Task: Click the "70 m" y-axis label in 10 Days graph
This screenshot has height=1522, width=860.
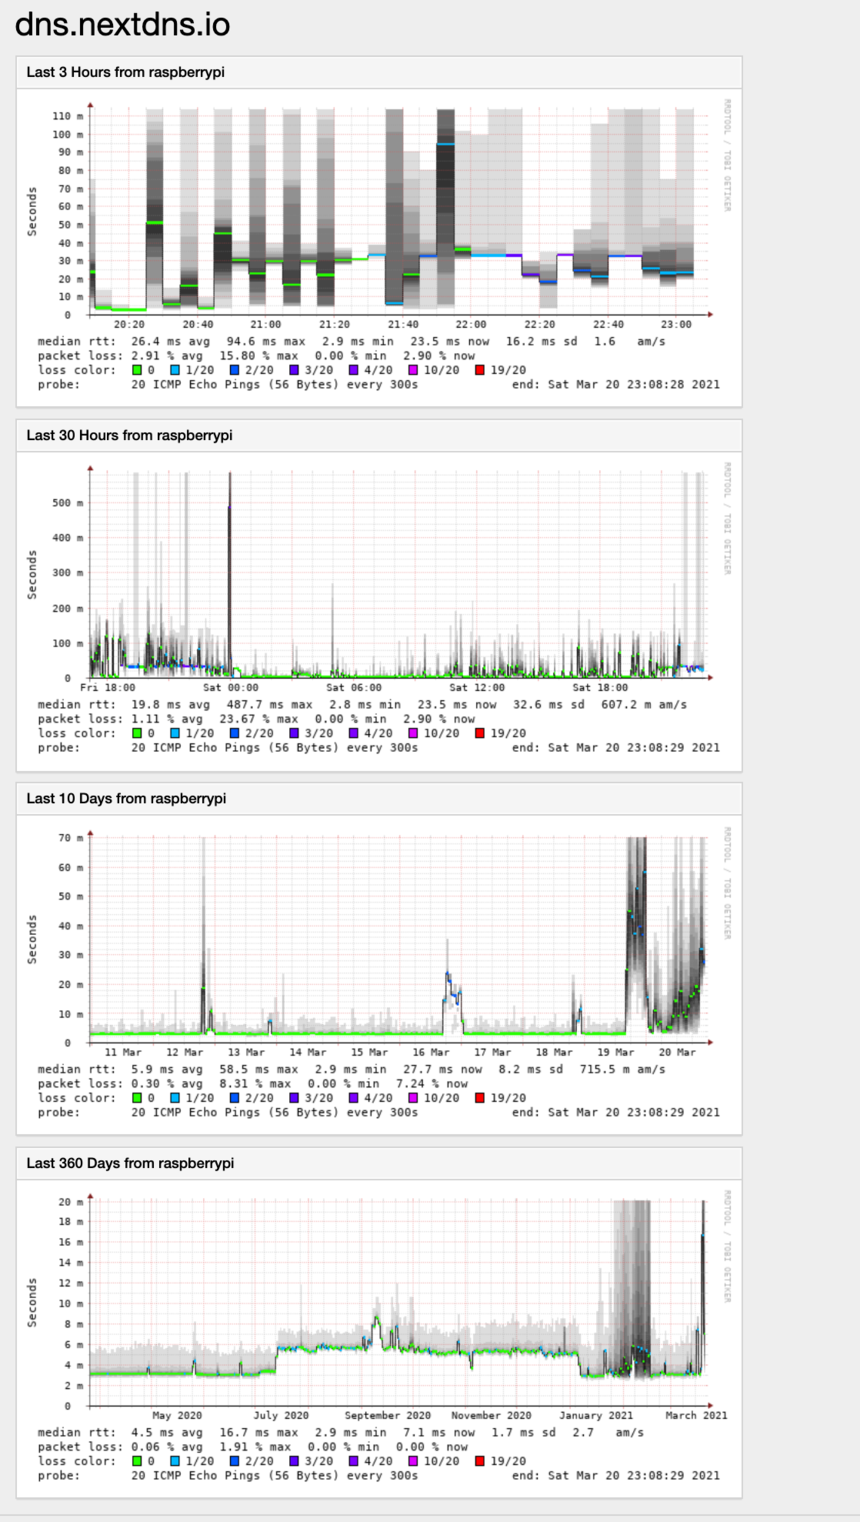Action: coord(71,838)
